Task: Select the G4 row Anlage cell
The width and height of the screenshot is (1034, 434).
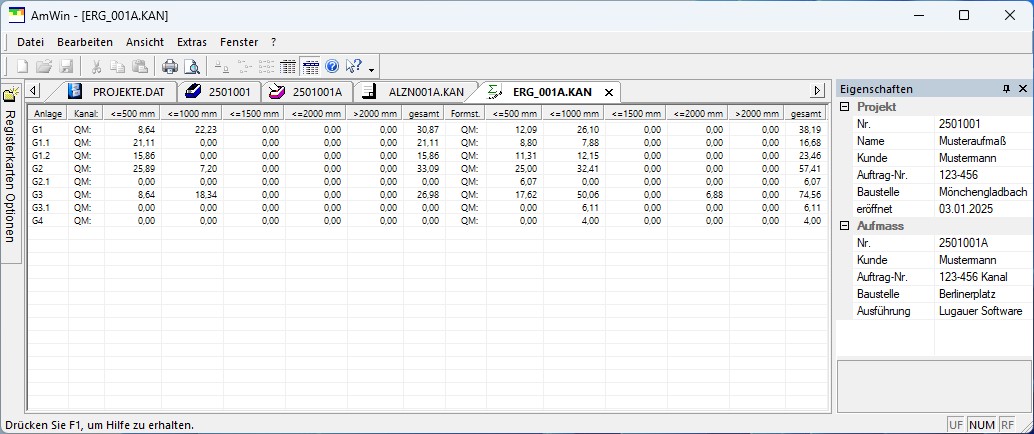Action: 48,220
